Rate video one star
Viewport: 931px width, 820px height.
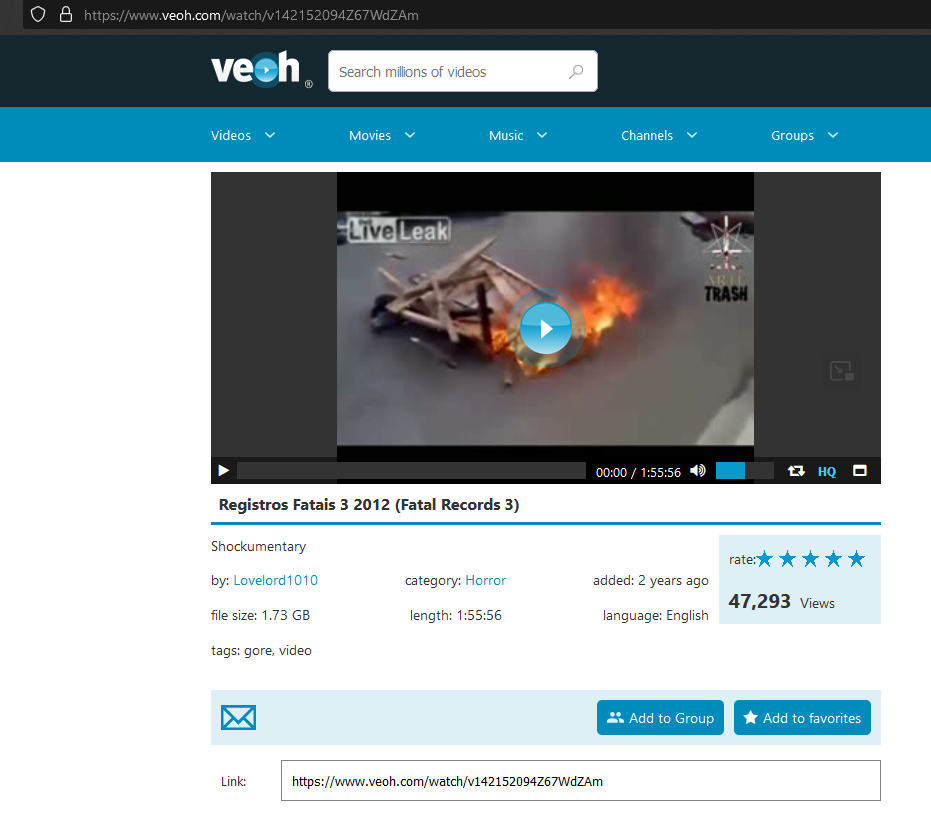tap(765, 559)
